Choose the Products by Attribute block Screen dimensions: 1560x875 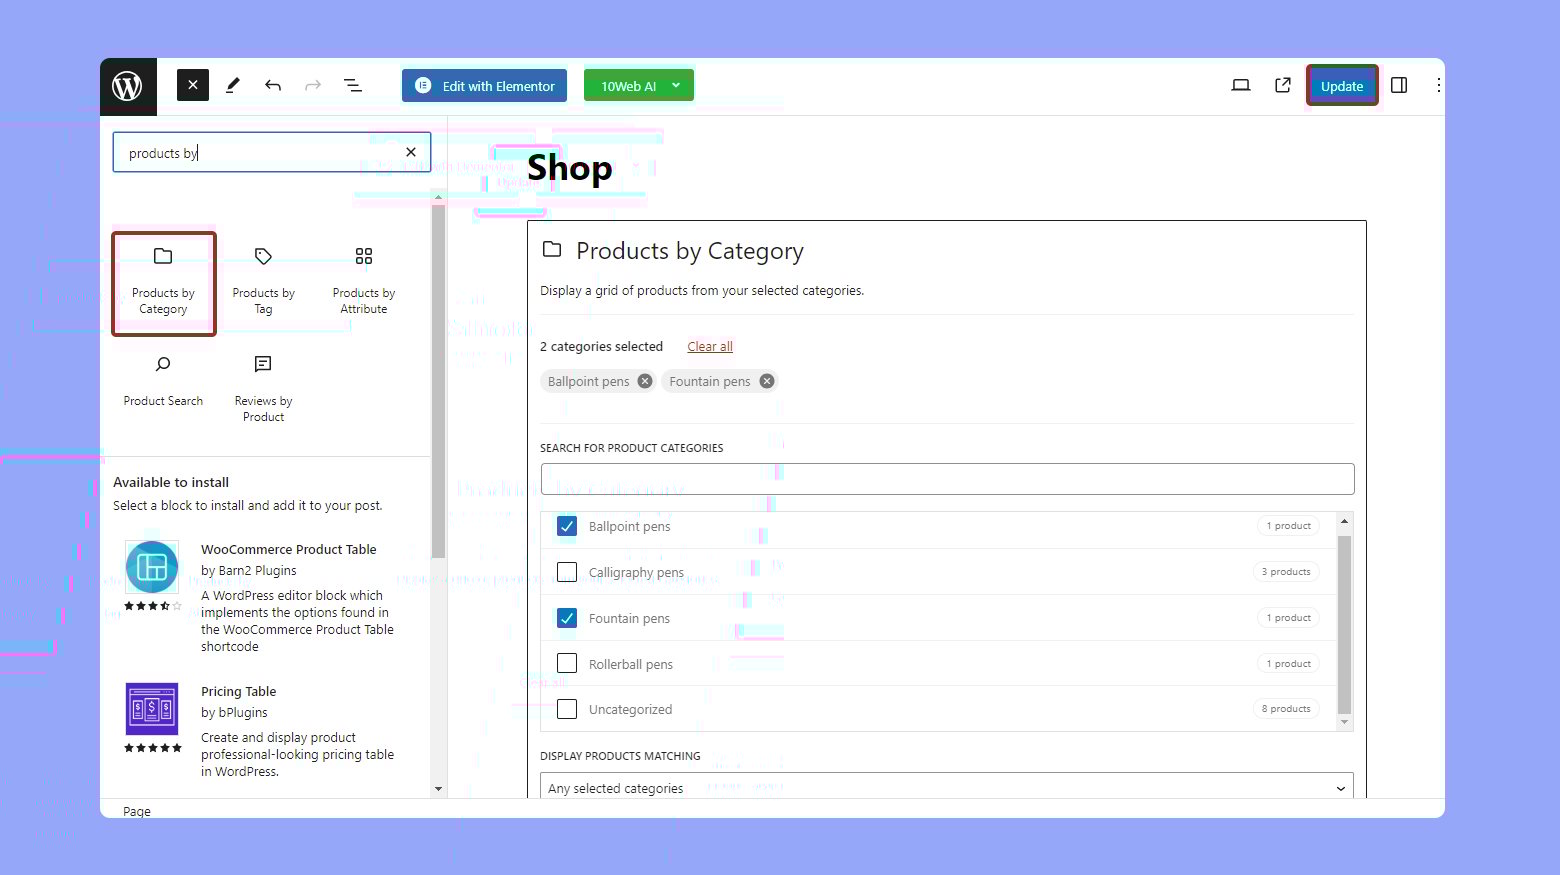(363, 283)
